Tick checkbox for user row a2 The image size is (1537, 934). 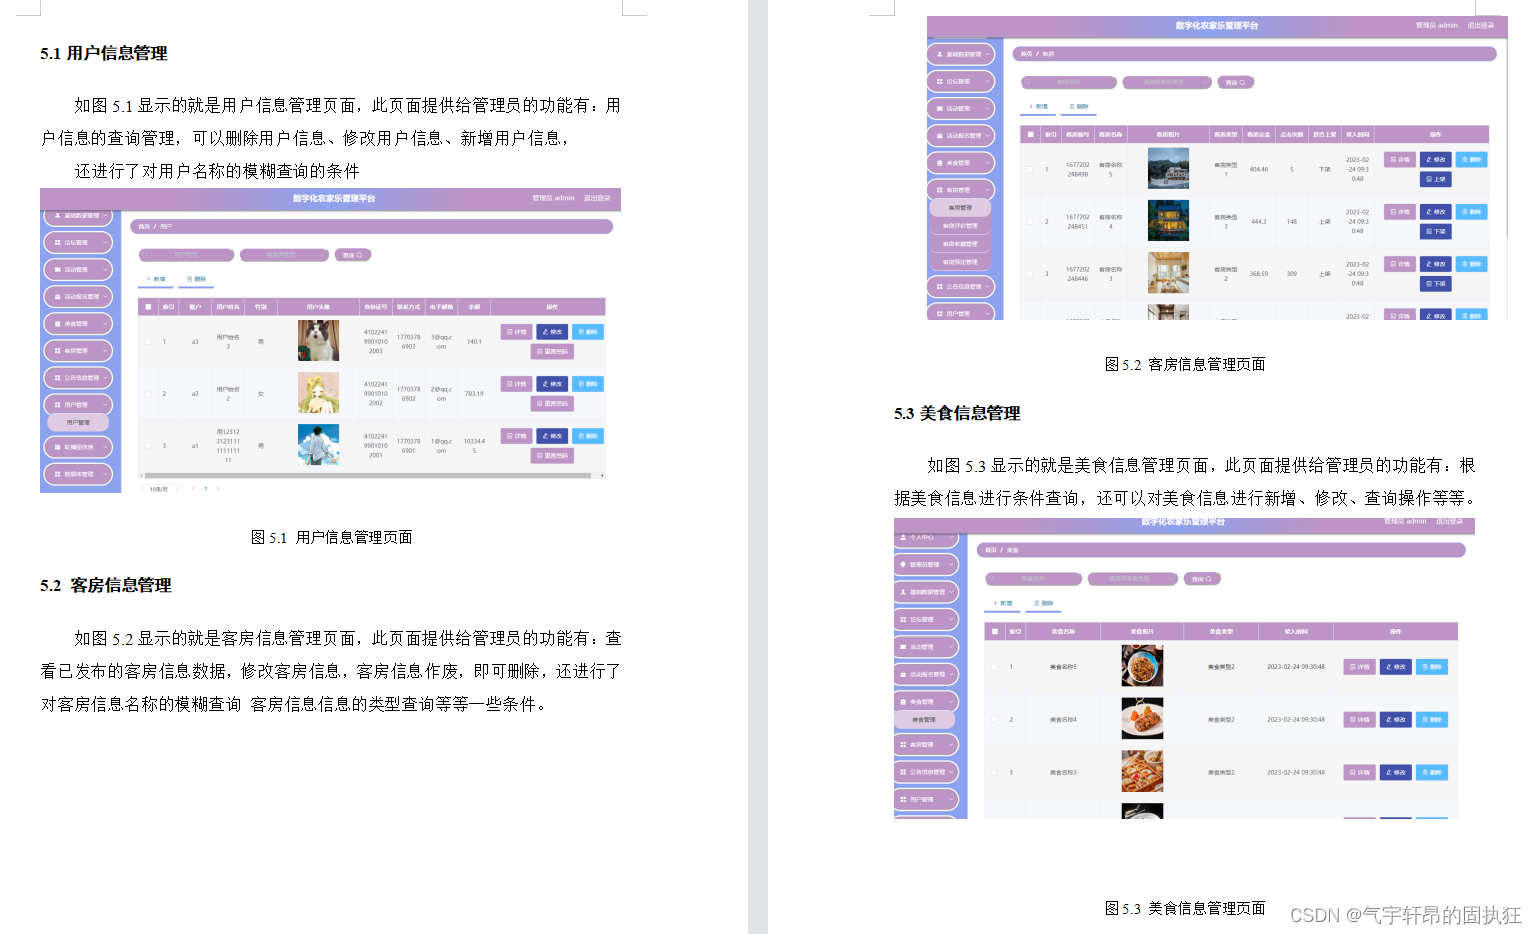148,393
